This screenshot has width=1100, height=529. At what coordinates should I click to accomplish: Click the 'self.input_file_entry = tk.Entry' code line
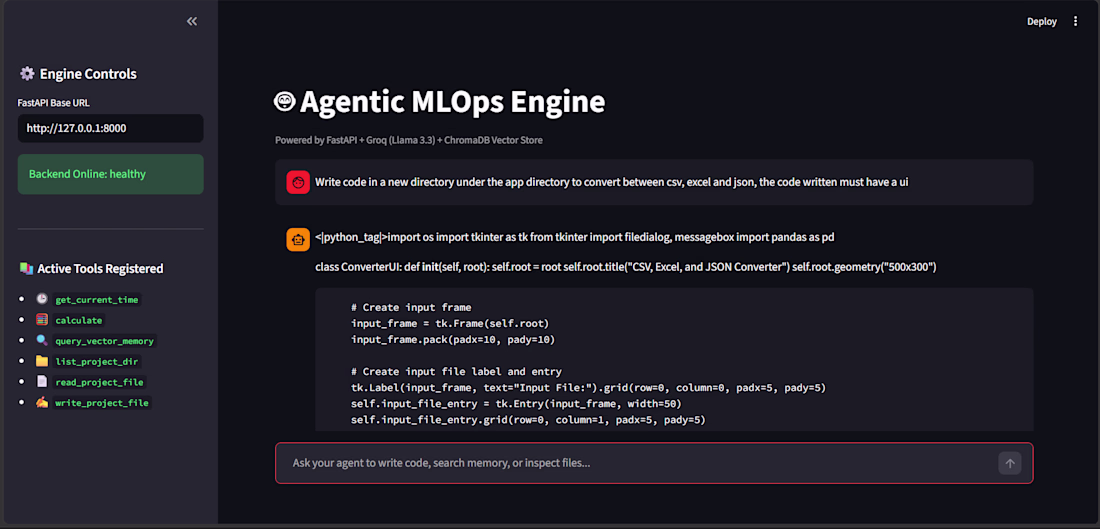point(516,404)
